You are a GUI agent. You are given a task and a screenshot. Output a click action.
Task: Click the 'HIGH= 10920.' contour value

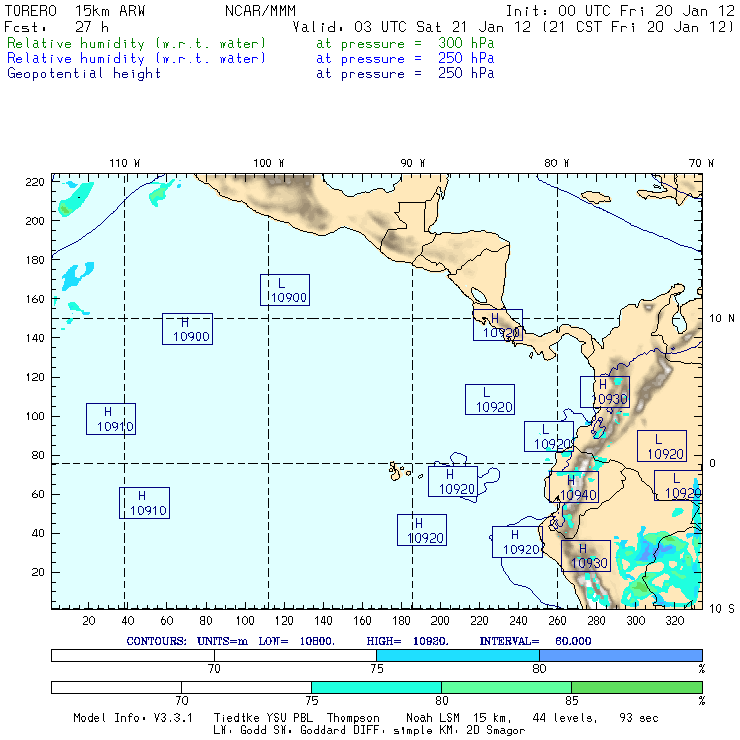(407, 641)
